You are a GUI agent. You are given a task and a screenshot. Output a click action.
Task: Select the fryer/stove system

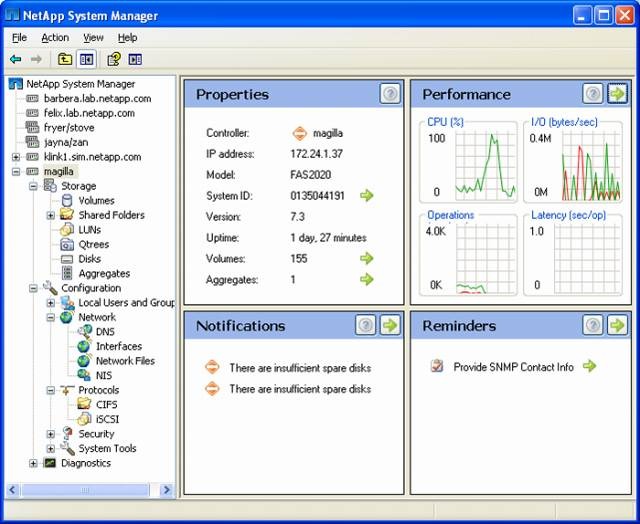click(69, 128)
